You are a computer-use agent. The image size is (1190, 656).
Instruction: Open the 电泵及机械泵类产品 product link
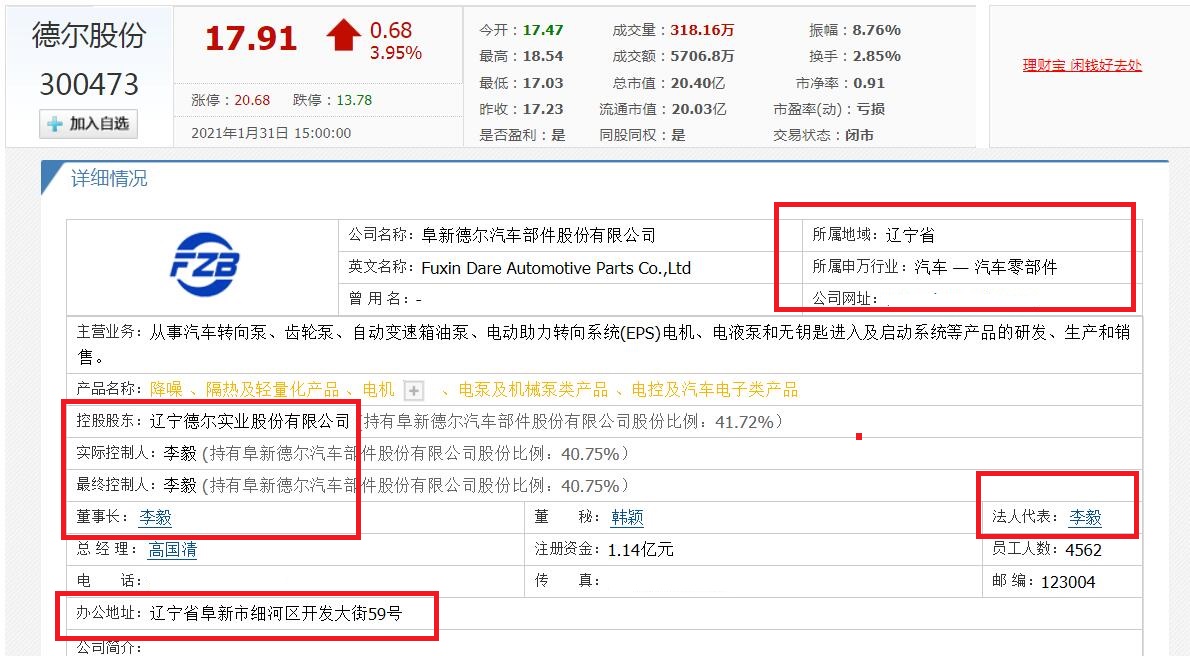tap(533, 390)
